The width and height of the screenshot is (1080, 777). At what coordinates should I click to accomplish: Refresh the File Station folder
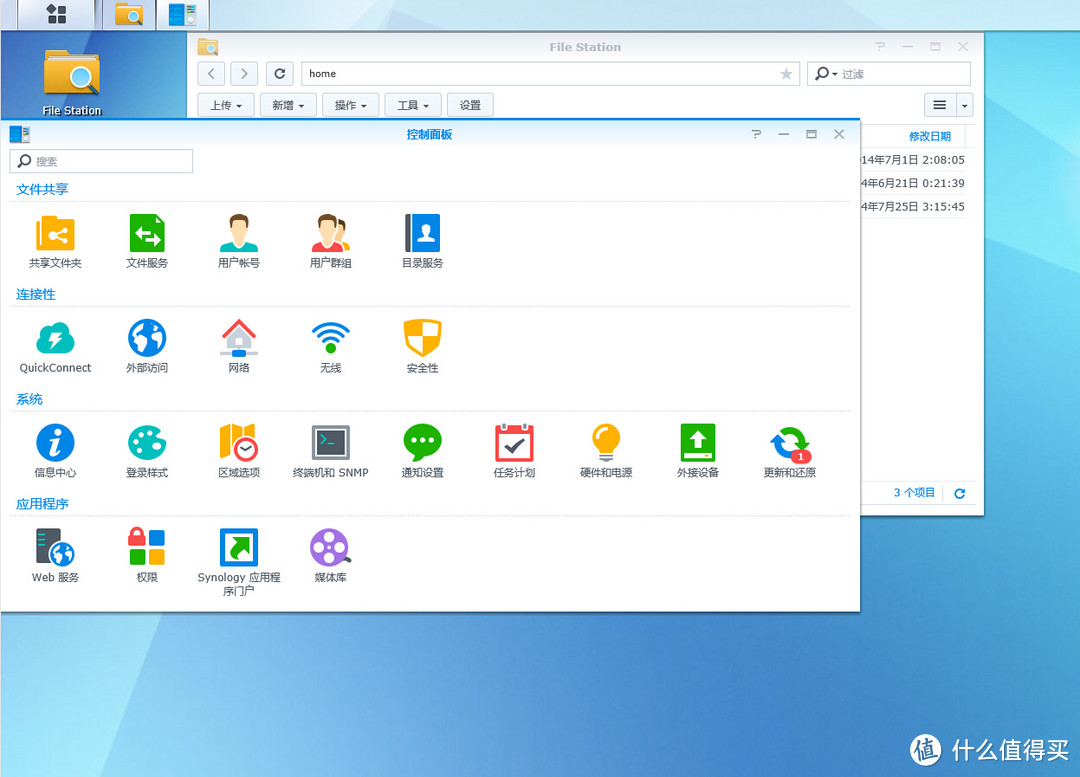click(x=280, y=74)
